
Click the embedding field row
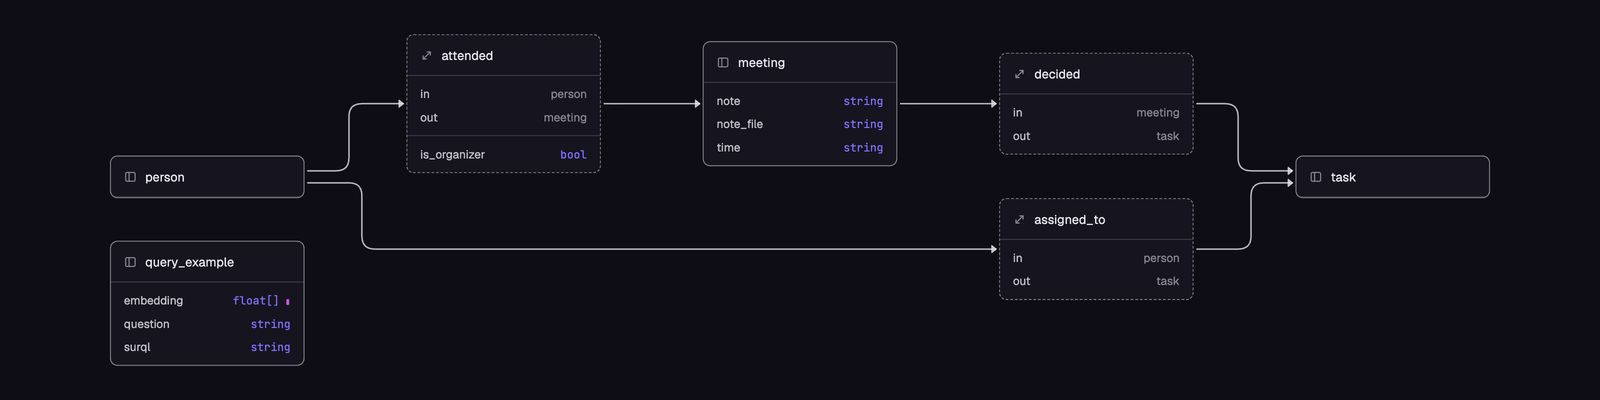(x=207, y=301)
